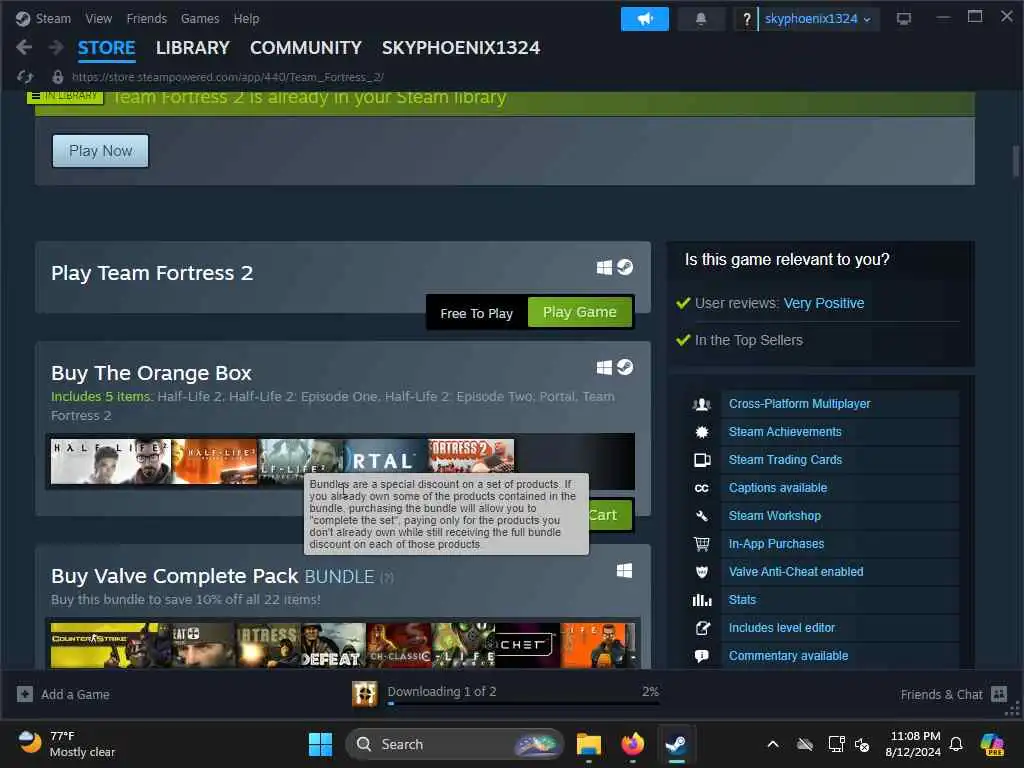Viewport: 1024px width, 768px height.
Task: Open the announcements megaphone button
Action: [x=645, y=19]
